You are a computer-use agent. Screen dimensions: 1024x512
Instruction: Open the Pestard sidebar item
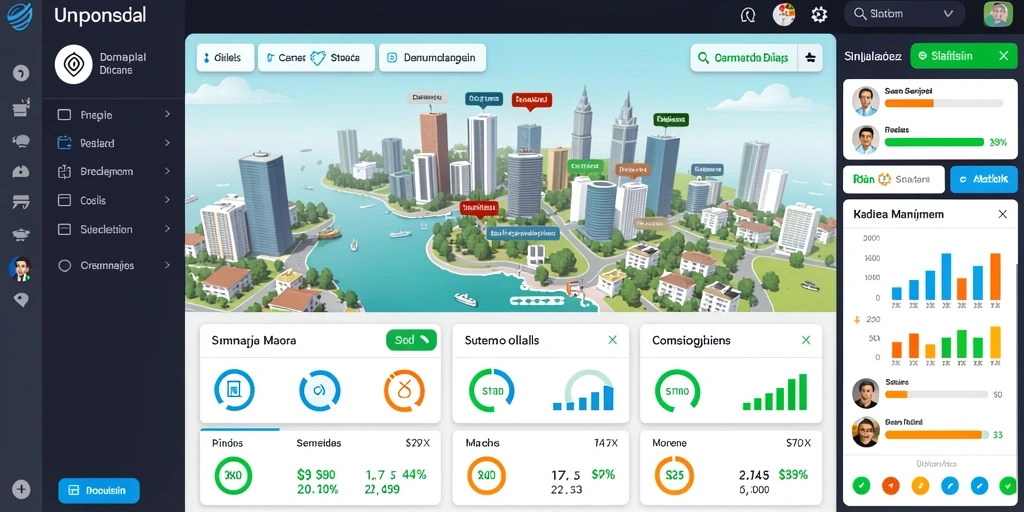[x=114, y=143]
